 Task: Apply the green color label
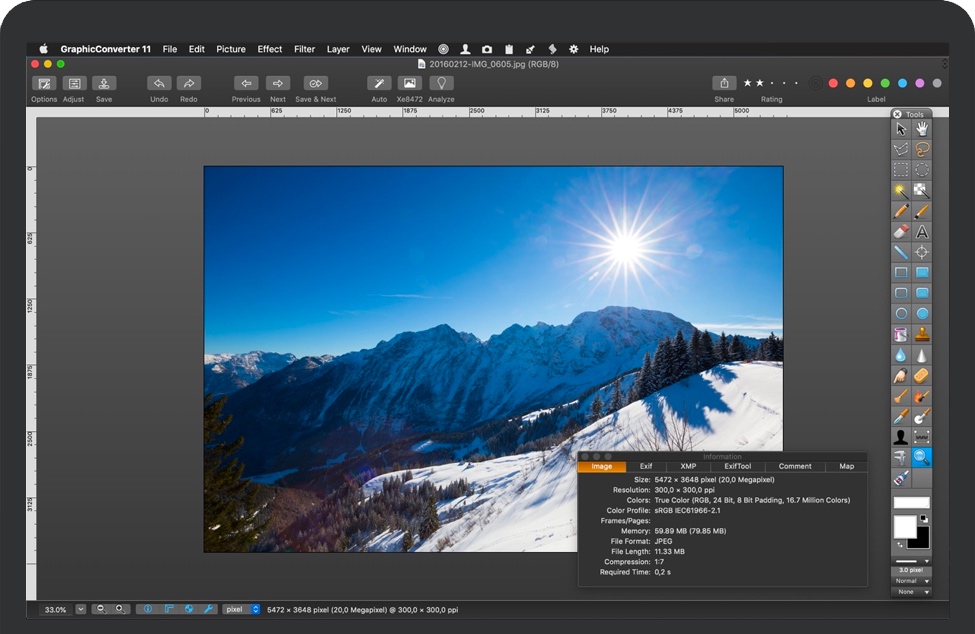click(x=885, y=83)
